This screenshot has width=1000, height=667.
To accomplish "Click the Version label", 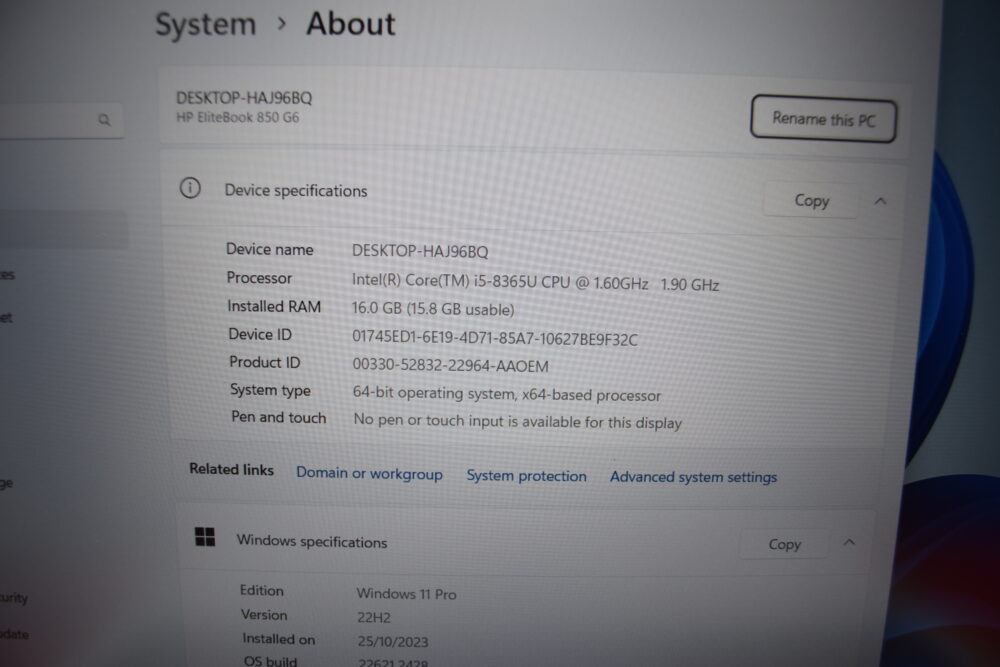I will [264, 615].
